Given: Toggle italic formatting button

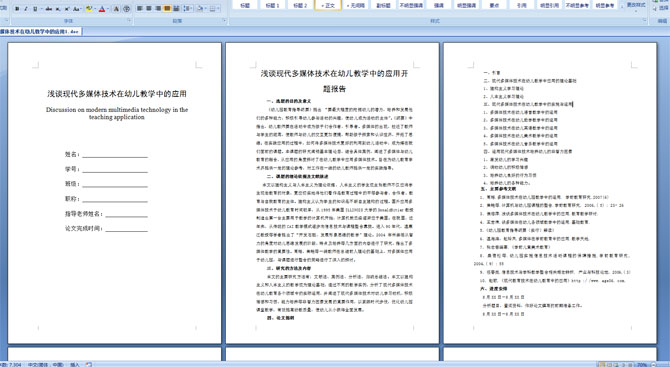Looking at the screenshot, I should coord(26,9).
